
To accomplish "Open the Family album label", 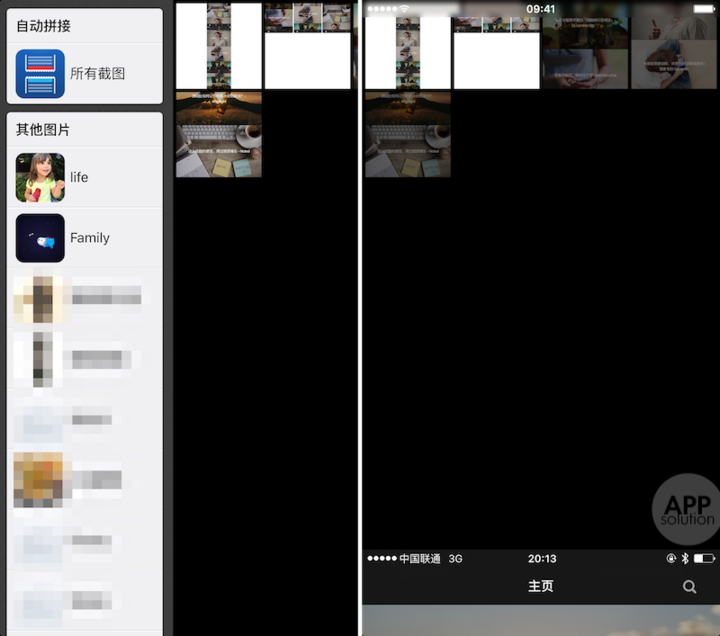I will (x=90, y=238).
